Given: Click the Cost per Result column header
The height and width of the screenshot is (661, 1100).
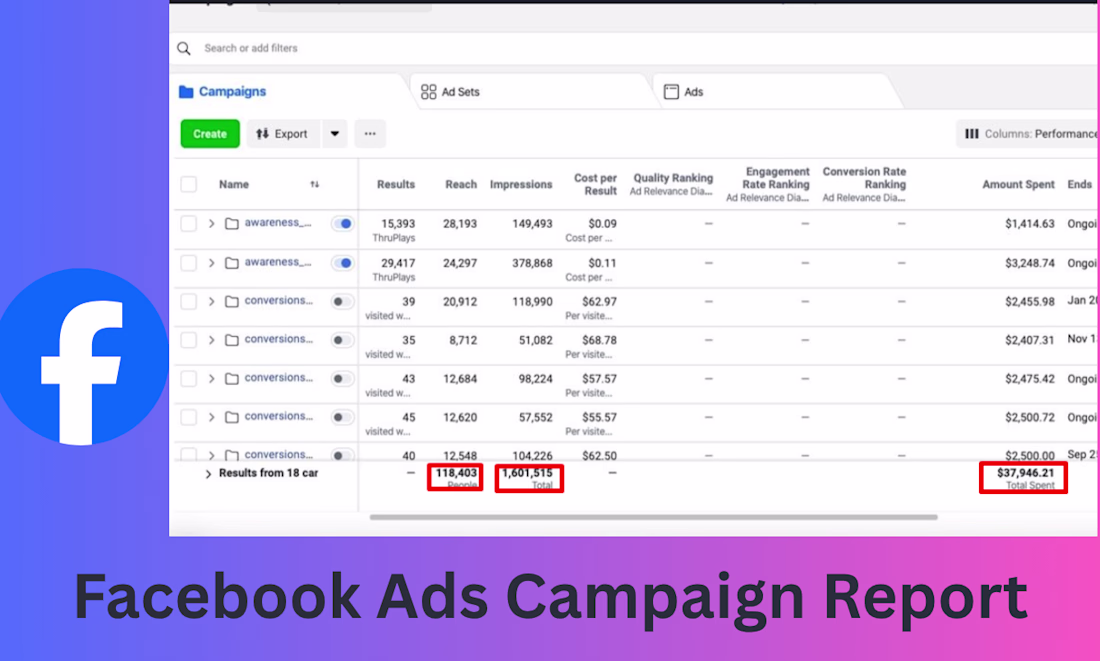Looking at the screenshot, I should click(595, 185).
